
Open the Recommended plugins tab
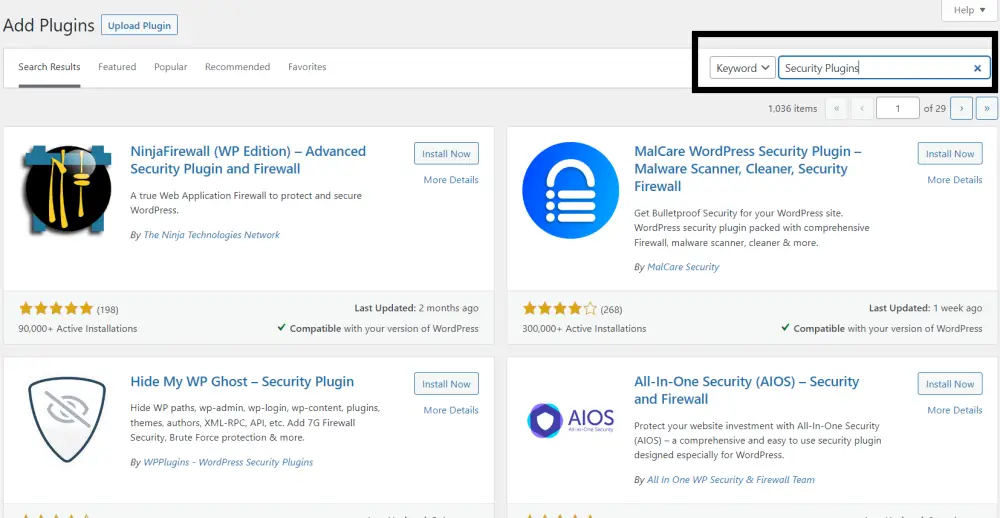click(237, 67)
